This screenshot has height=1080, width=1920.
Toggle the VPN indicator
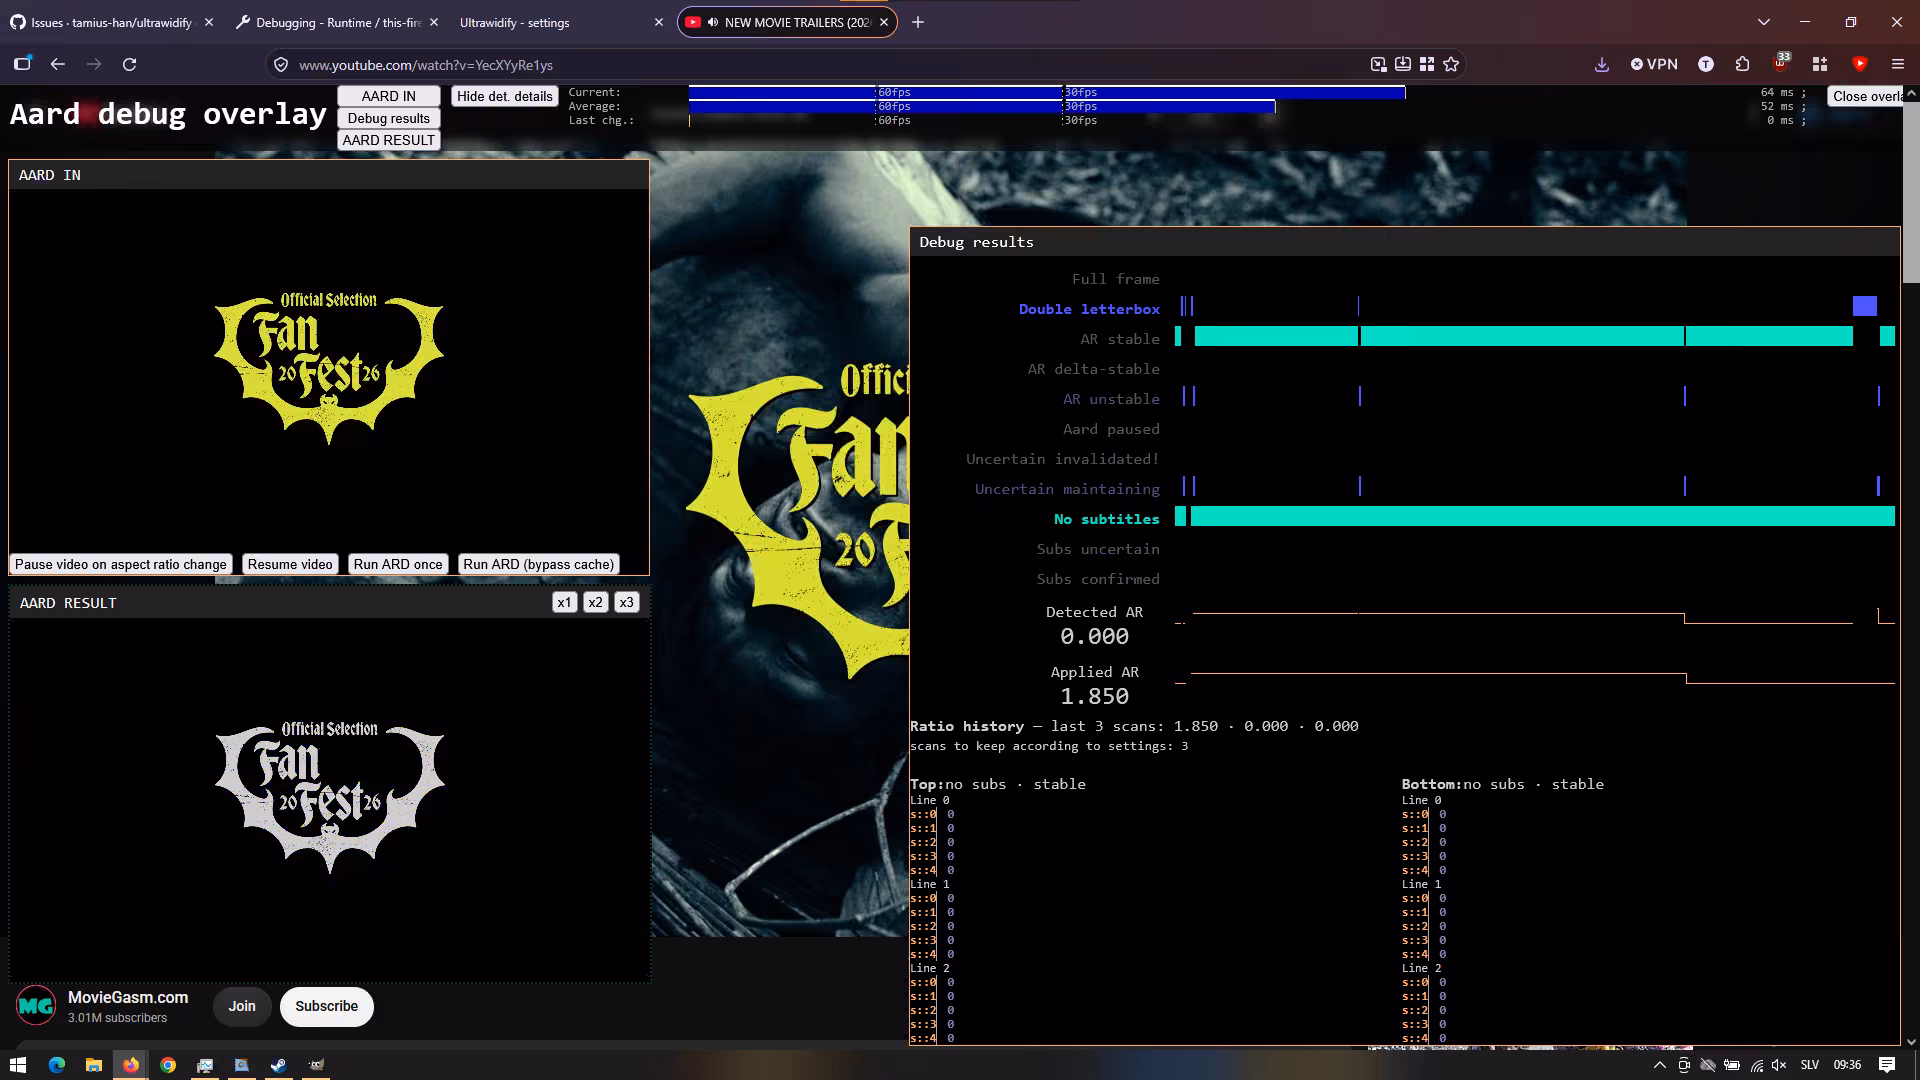pyautogui.click(x=1654, y=64)
